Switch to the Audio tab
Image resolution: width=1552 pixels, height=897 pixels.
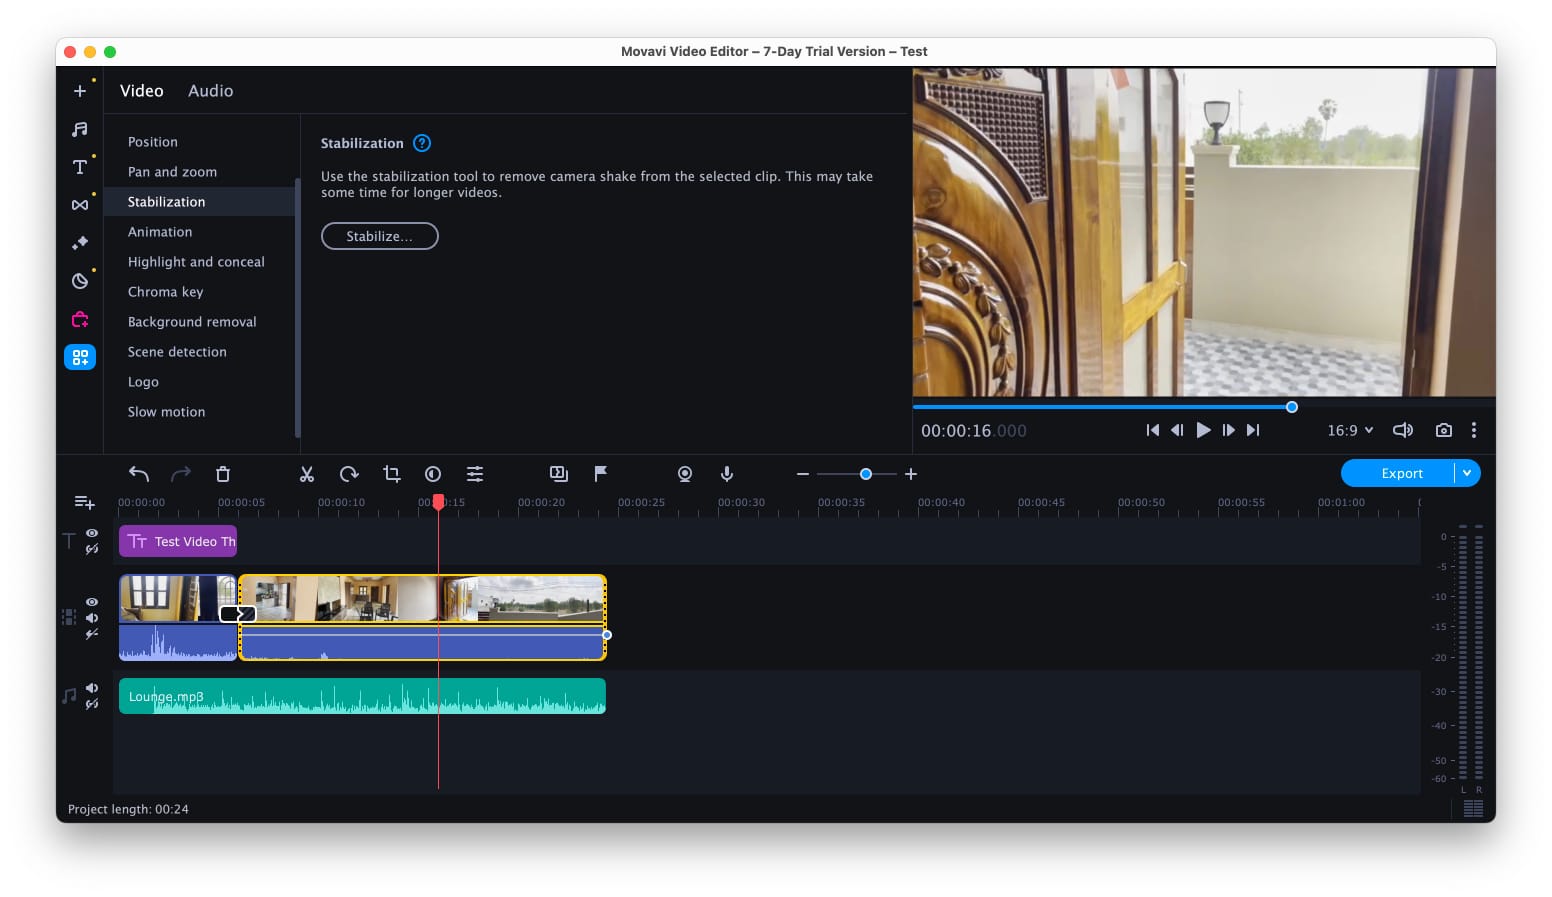pos(211,91)
